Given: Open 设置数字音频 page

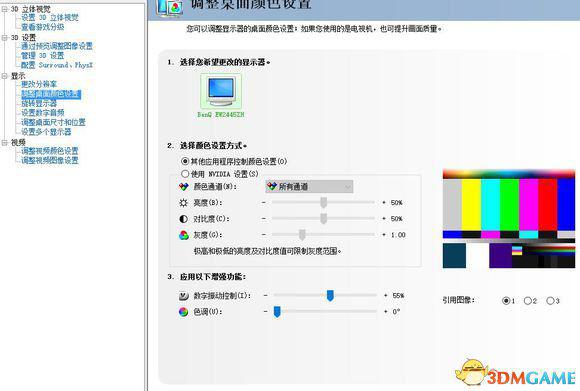Looking at the screenshot, I should [43, 112].
